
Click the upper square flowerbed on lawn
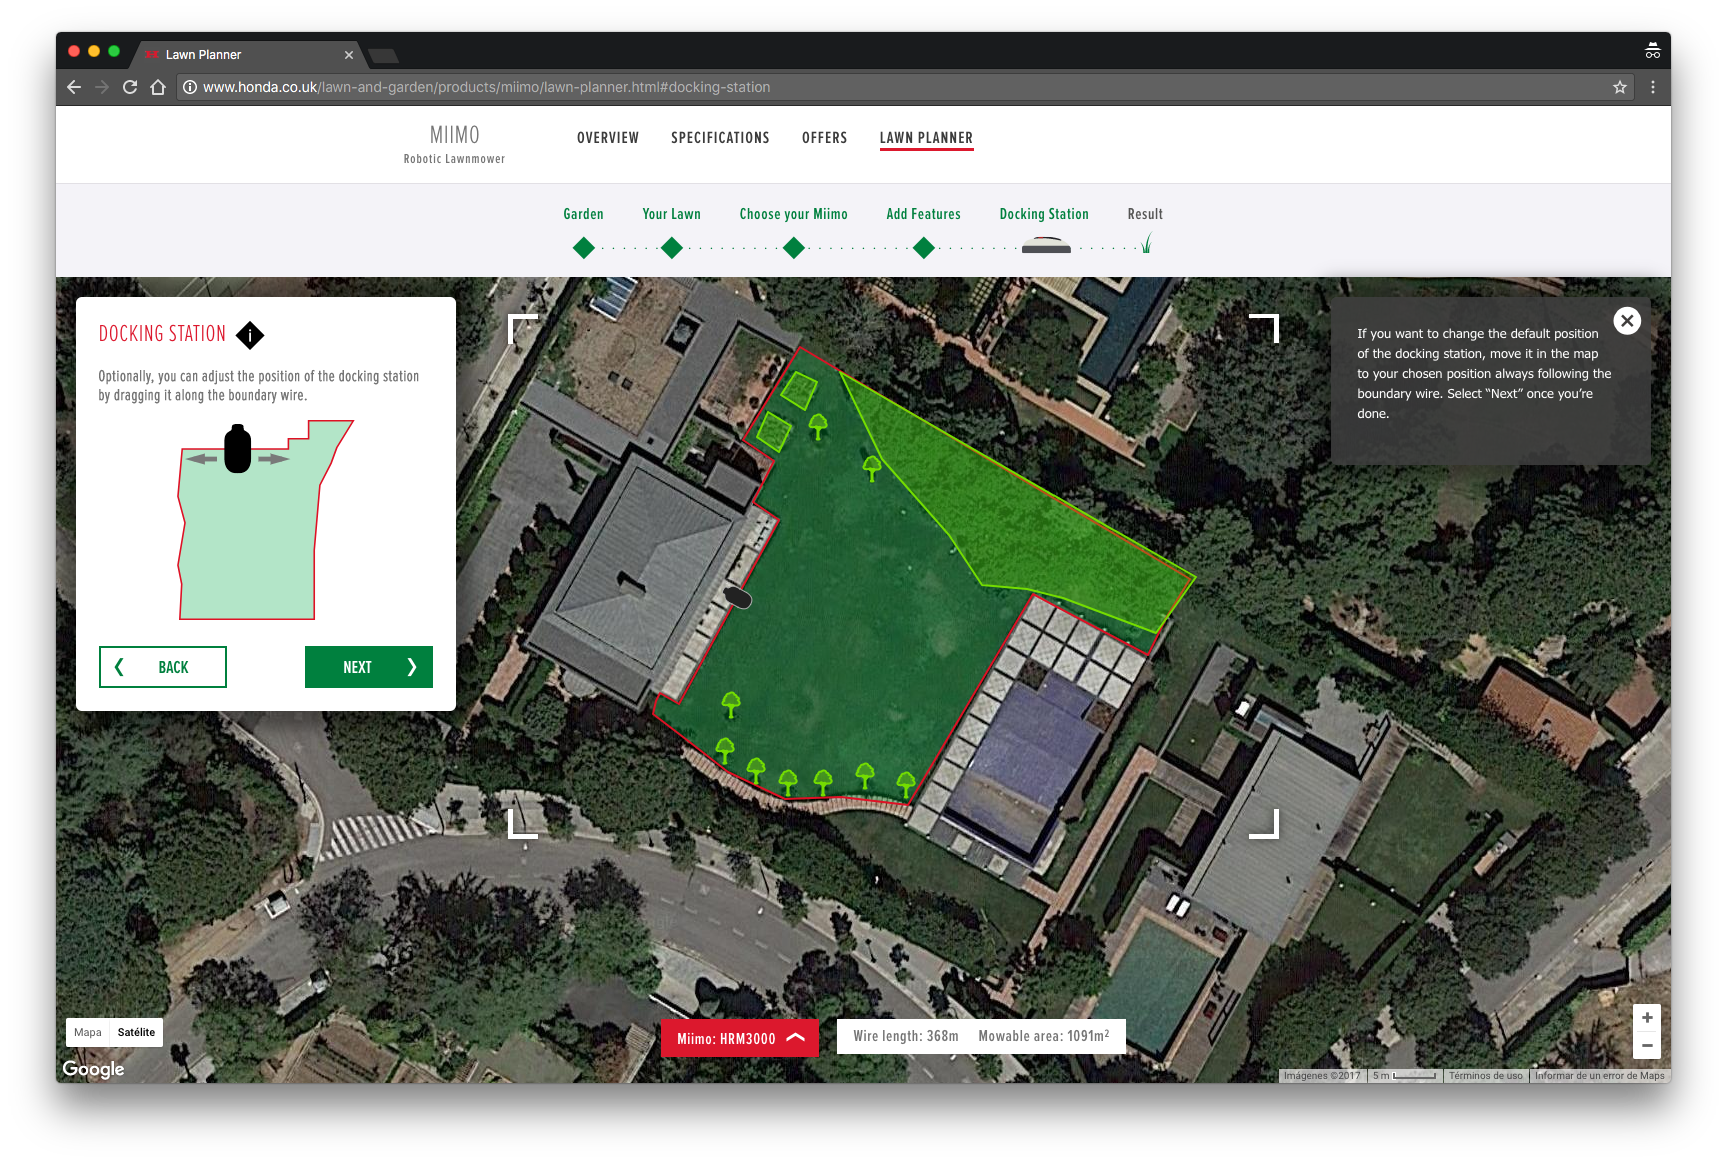pyautogui.click(x=799, y=390)
